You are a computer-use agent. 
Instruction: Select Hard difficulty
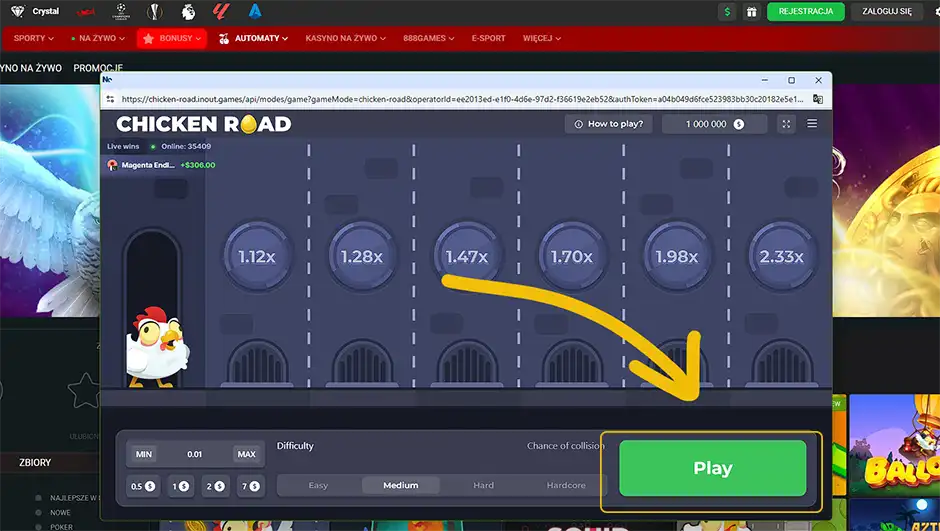(483, 485)
